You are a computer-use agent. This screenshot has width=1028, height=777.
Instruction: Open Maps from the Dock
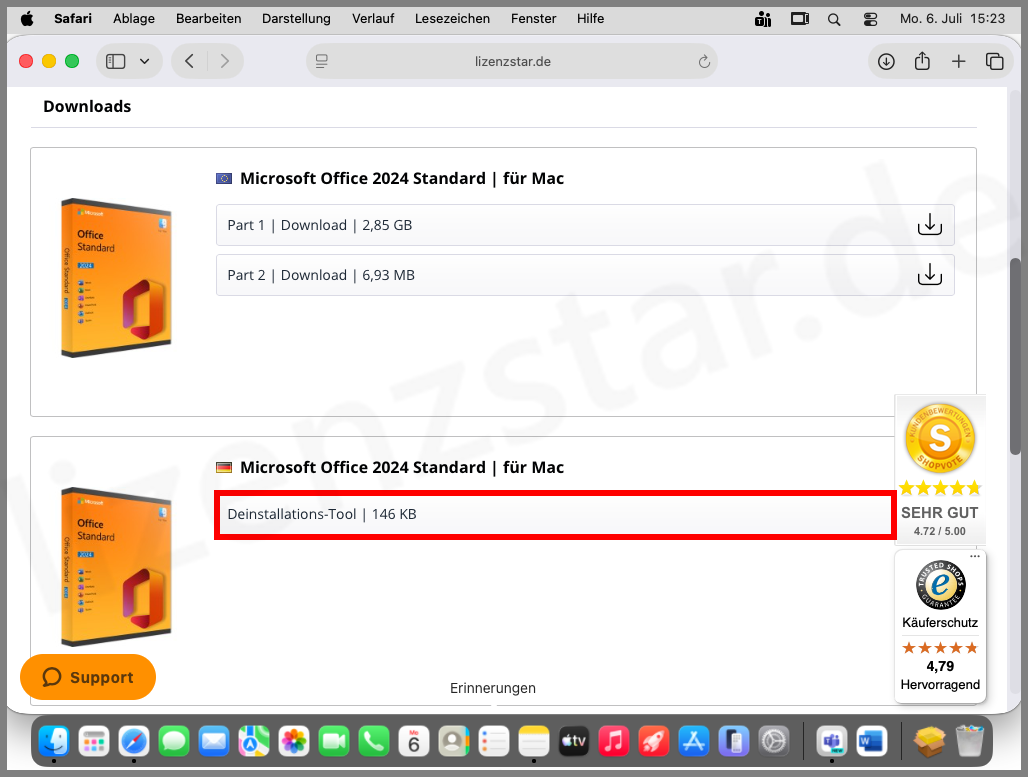pyautogui.click(x=254, y=742)
